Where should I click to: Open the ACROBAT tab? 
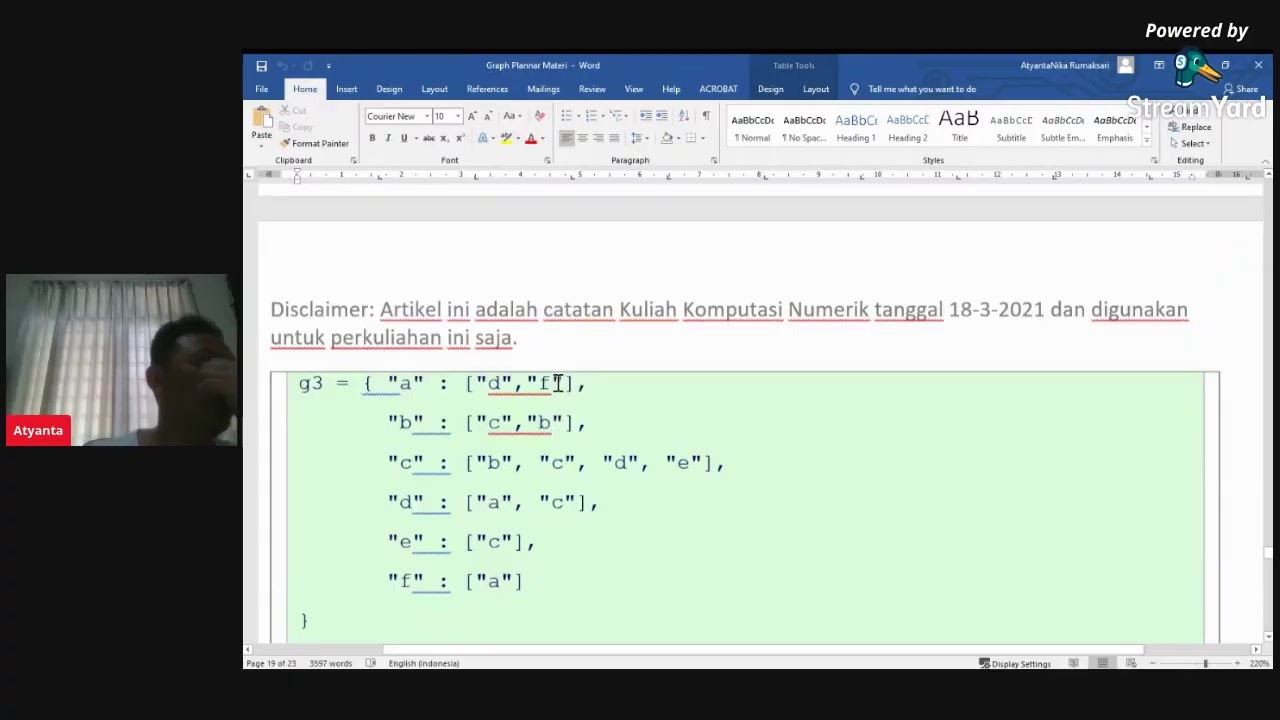coord(718,89)
